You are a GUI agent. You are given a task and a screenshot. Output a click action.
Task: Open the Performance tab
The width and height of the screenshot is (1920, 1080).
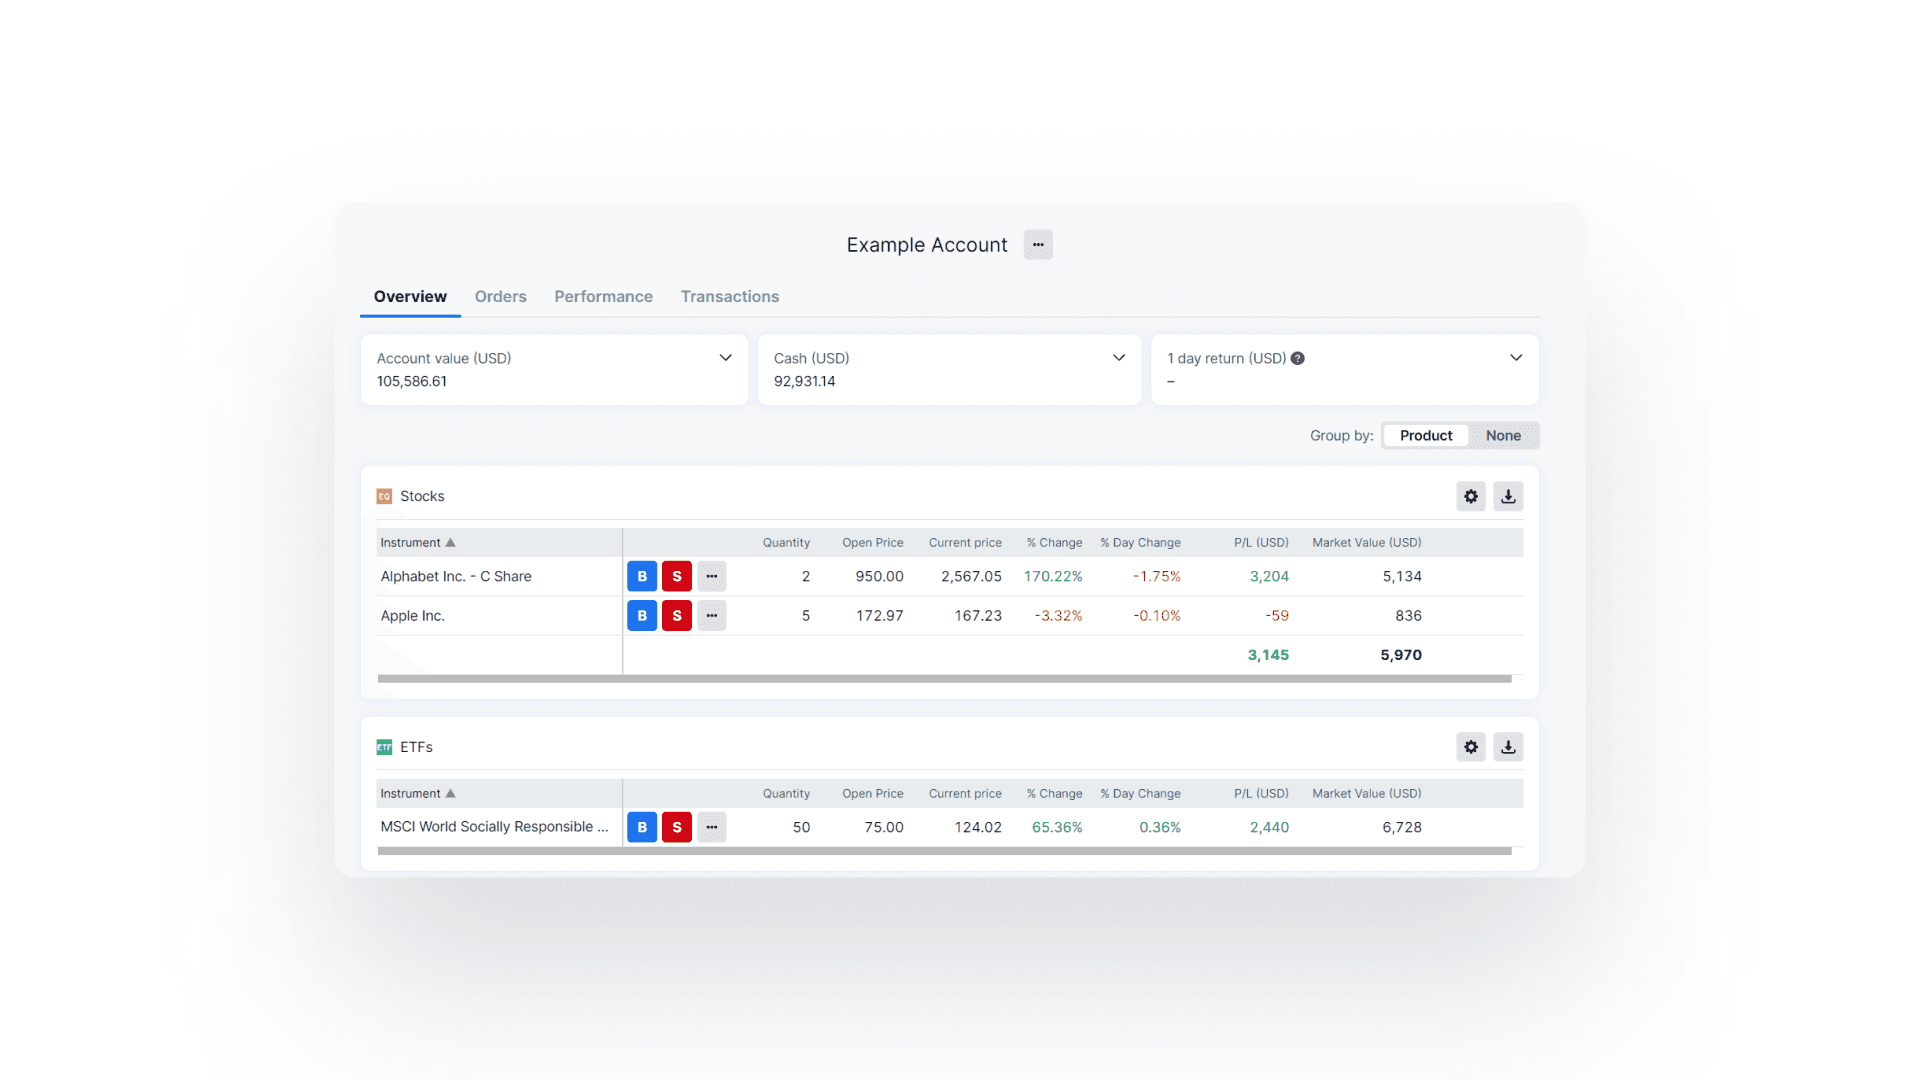603,297
